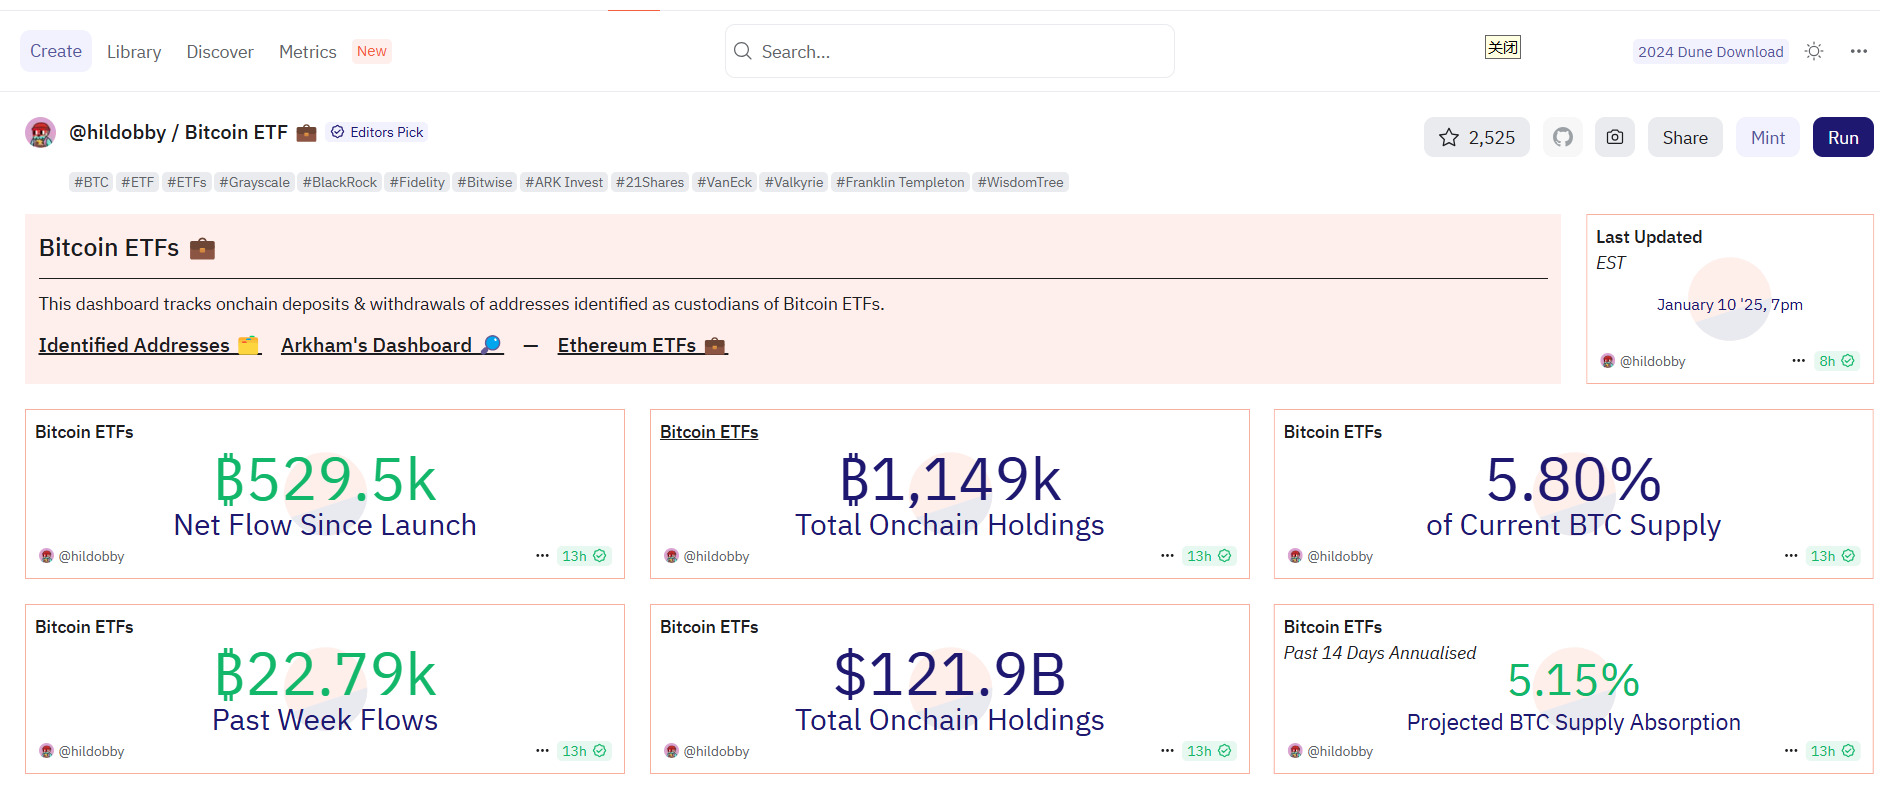The width and height of the screenshot is (1880, 786).
Task: Click the 5.80% supply value
Action: point(1573,480)
